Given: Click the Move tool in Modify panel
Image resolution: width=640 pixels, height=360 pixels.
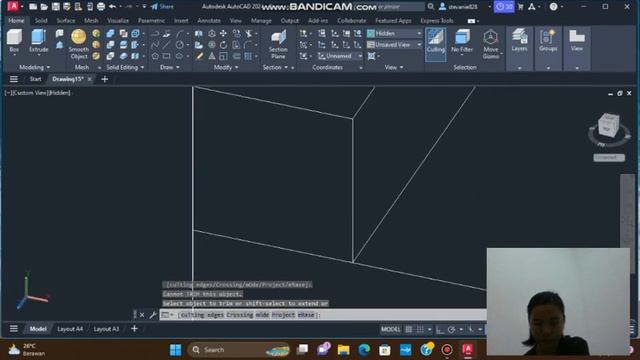Looking at the screenshot, I should pyautogui.click(x=223, y=33).
